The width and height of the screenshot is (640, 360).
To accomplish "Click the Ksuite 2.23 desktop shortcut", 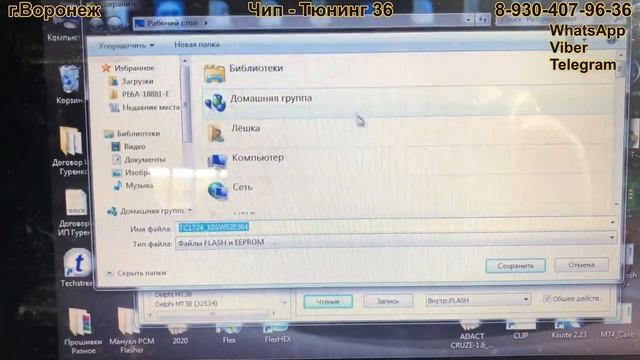I will pyautogui.click(x=569, y=329).
